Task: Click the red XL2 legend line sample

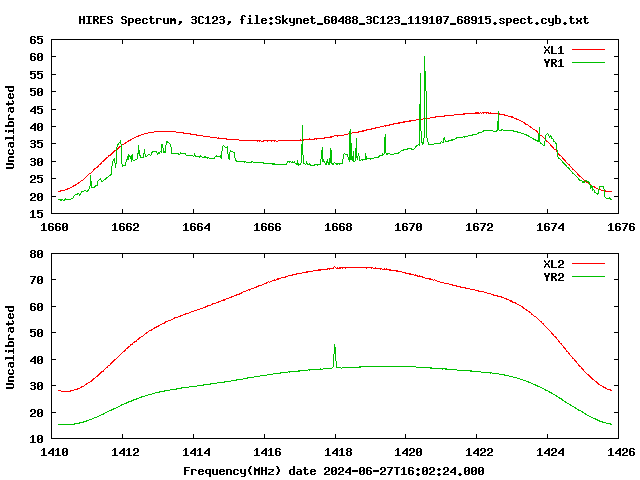Action: coord(588,264)
